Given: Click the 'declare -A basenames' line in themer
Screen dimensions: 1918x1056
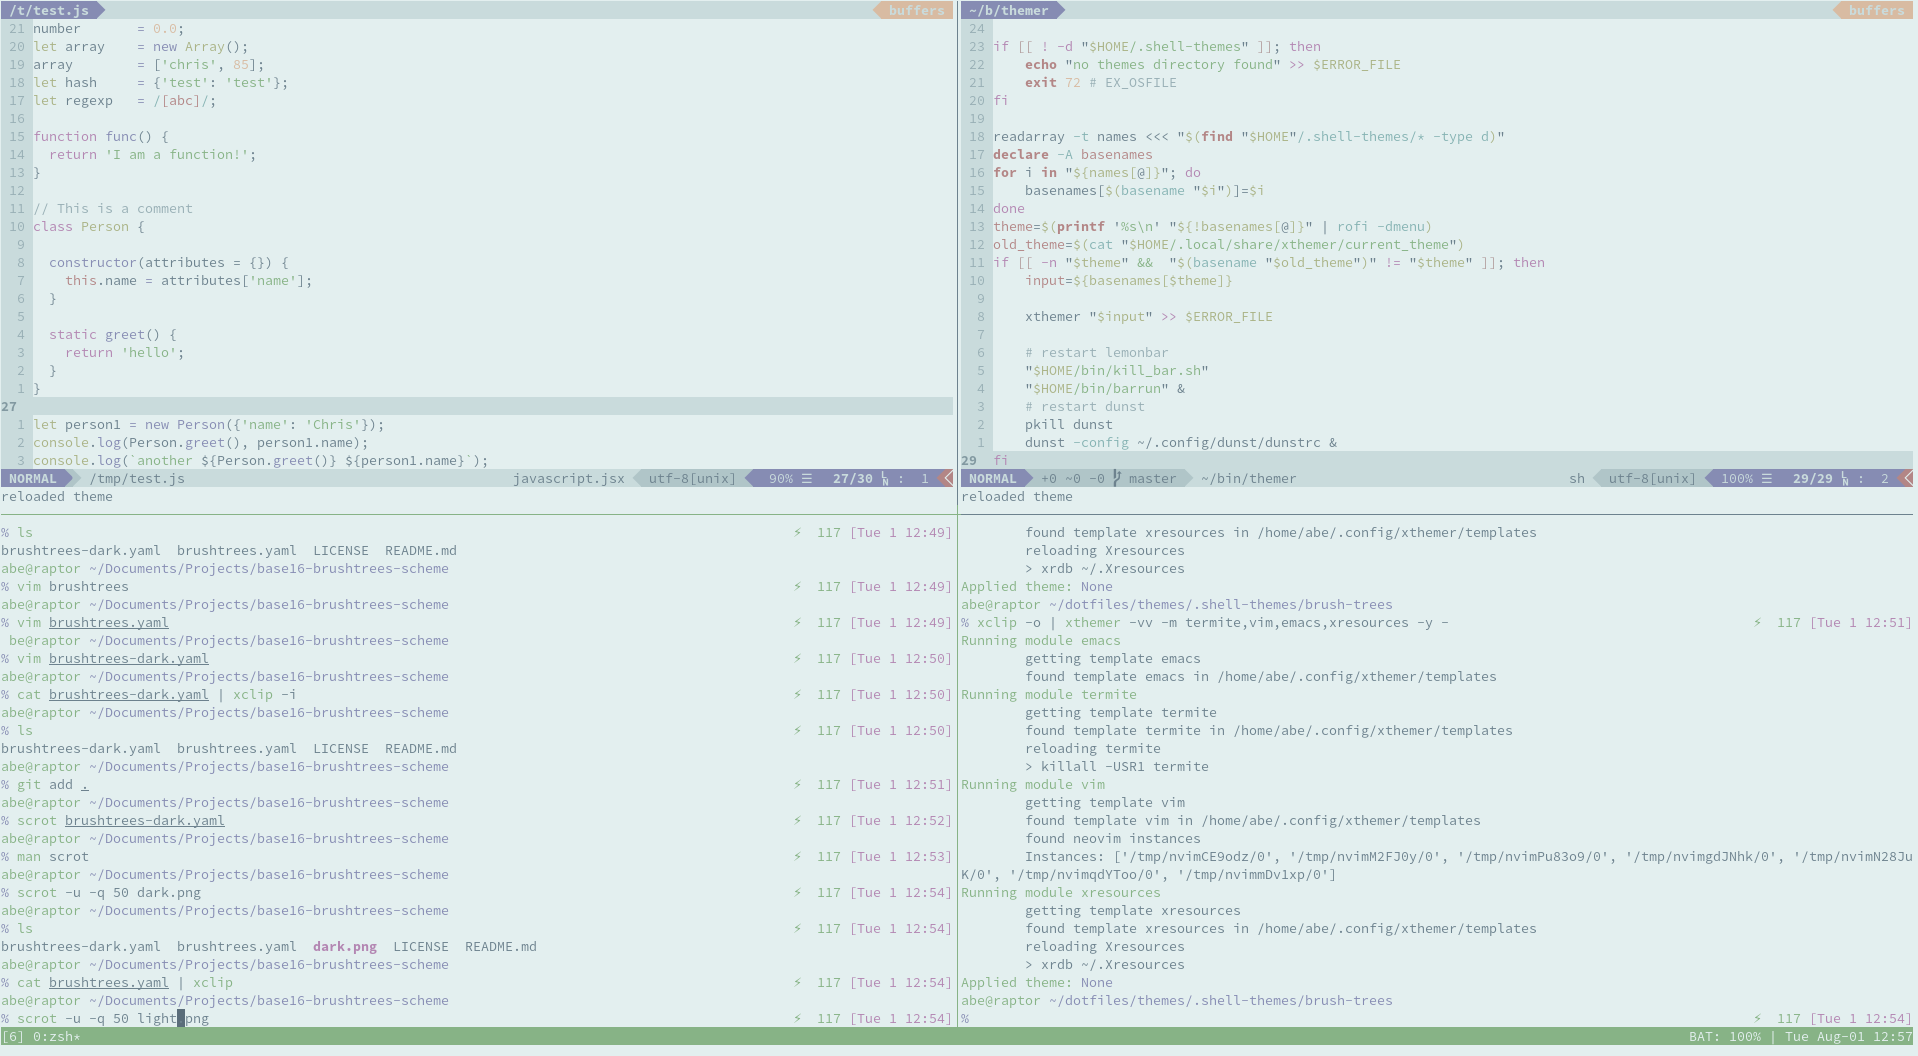Looking at the screenshot, I should click(1073, 154).
